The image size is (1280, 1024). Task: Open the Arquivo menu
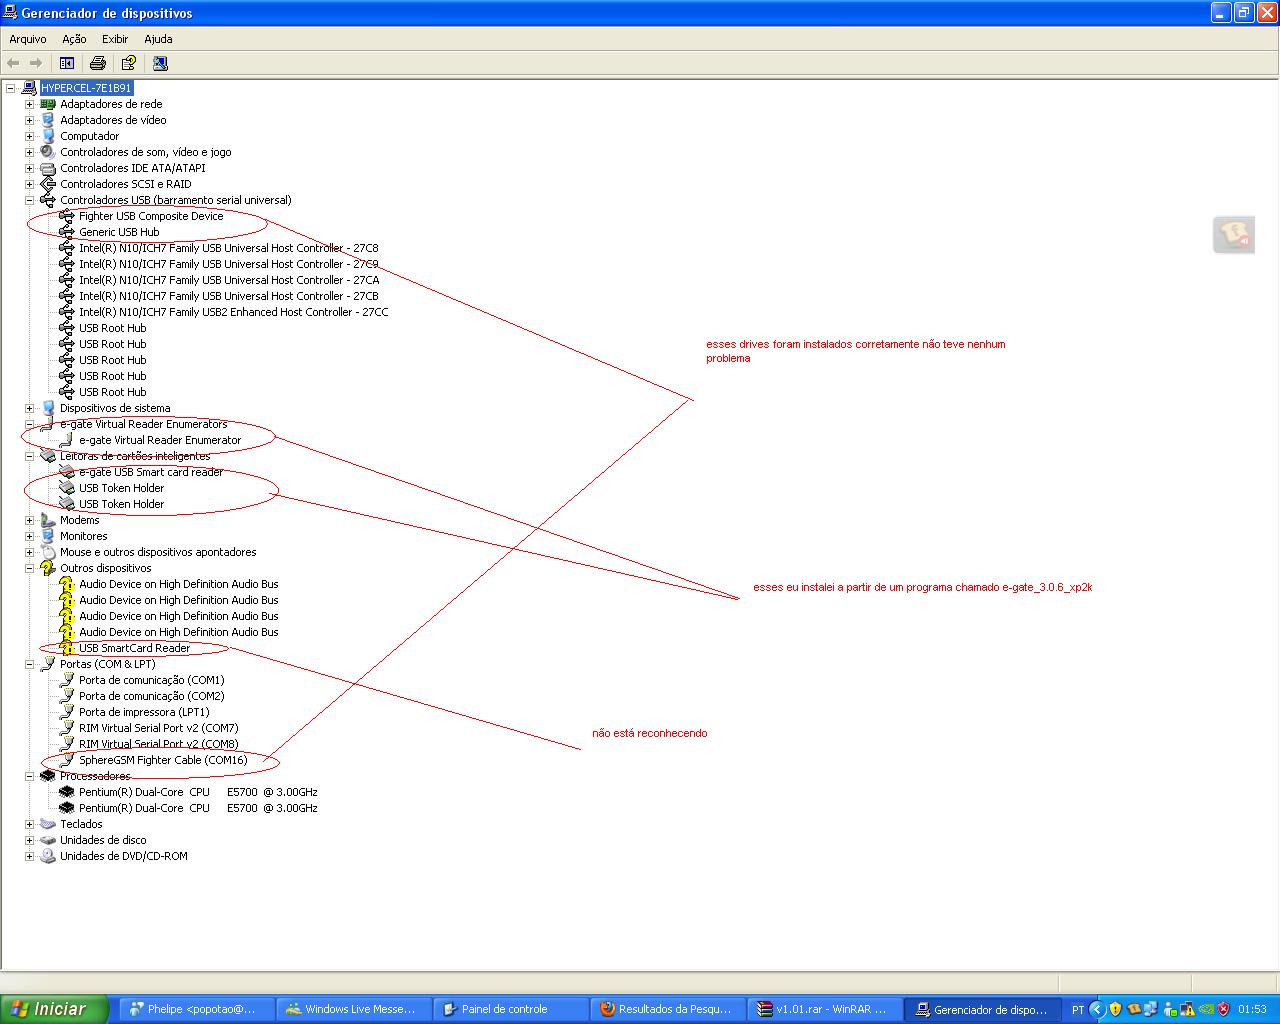tap(28, 39)
